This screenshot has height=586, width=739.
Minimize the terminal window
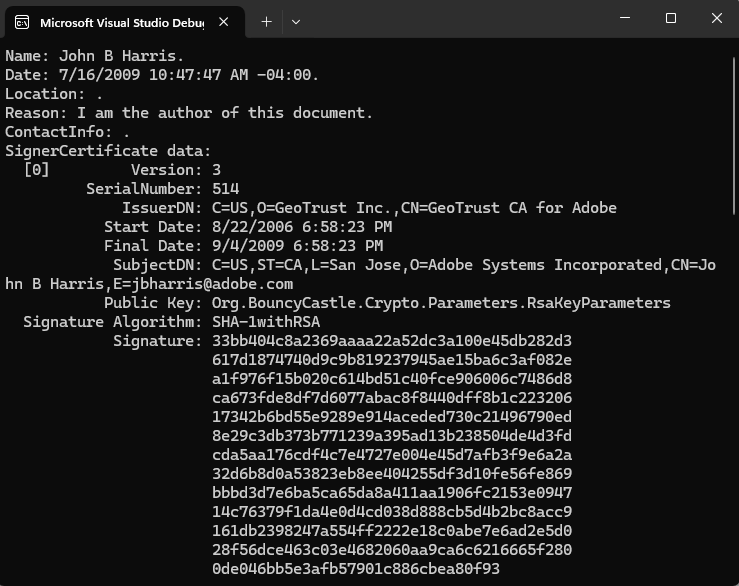624,19
